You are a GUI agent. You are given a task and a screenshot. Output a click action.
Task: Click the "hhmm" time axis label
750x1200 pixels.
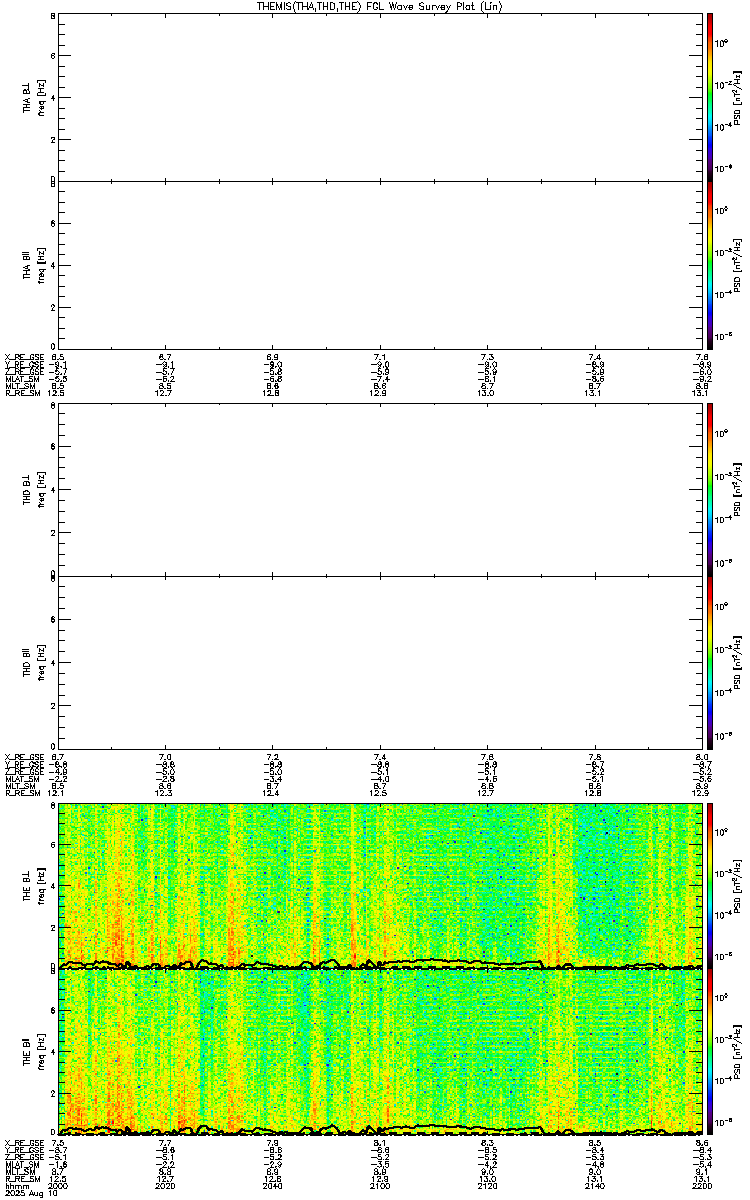tap(15, 1186)
